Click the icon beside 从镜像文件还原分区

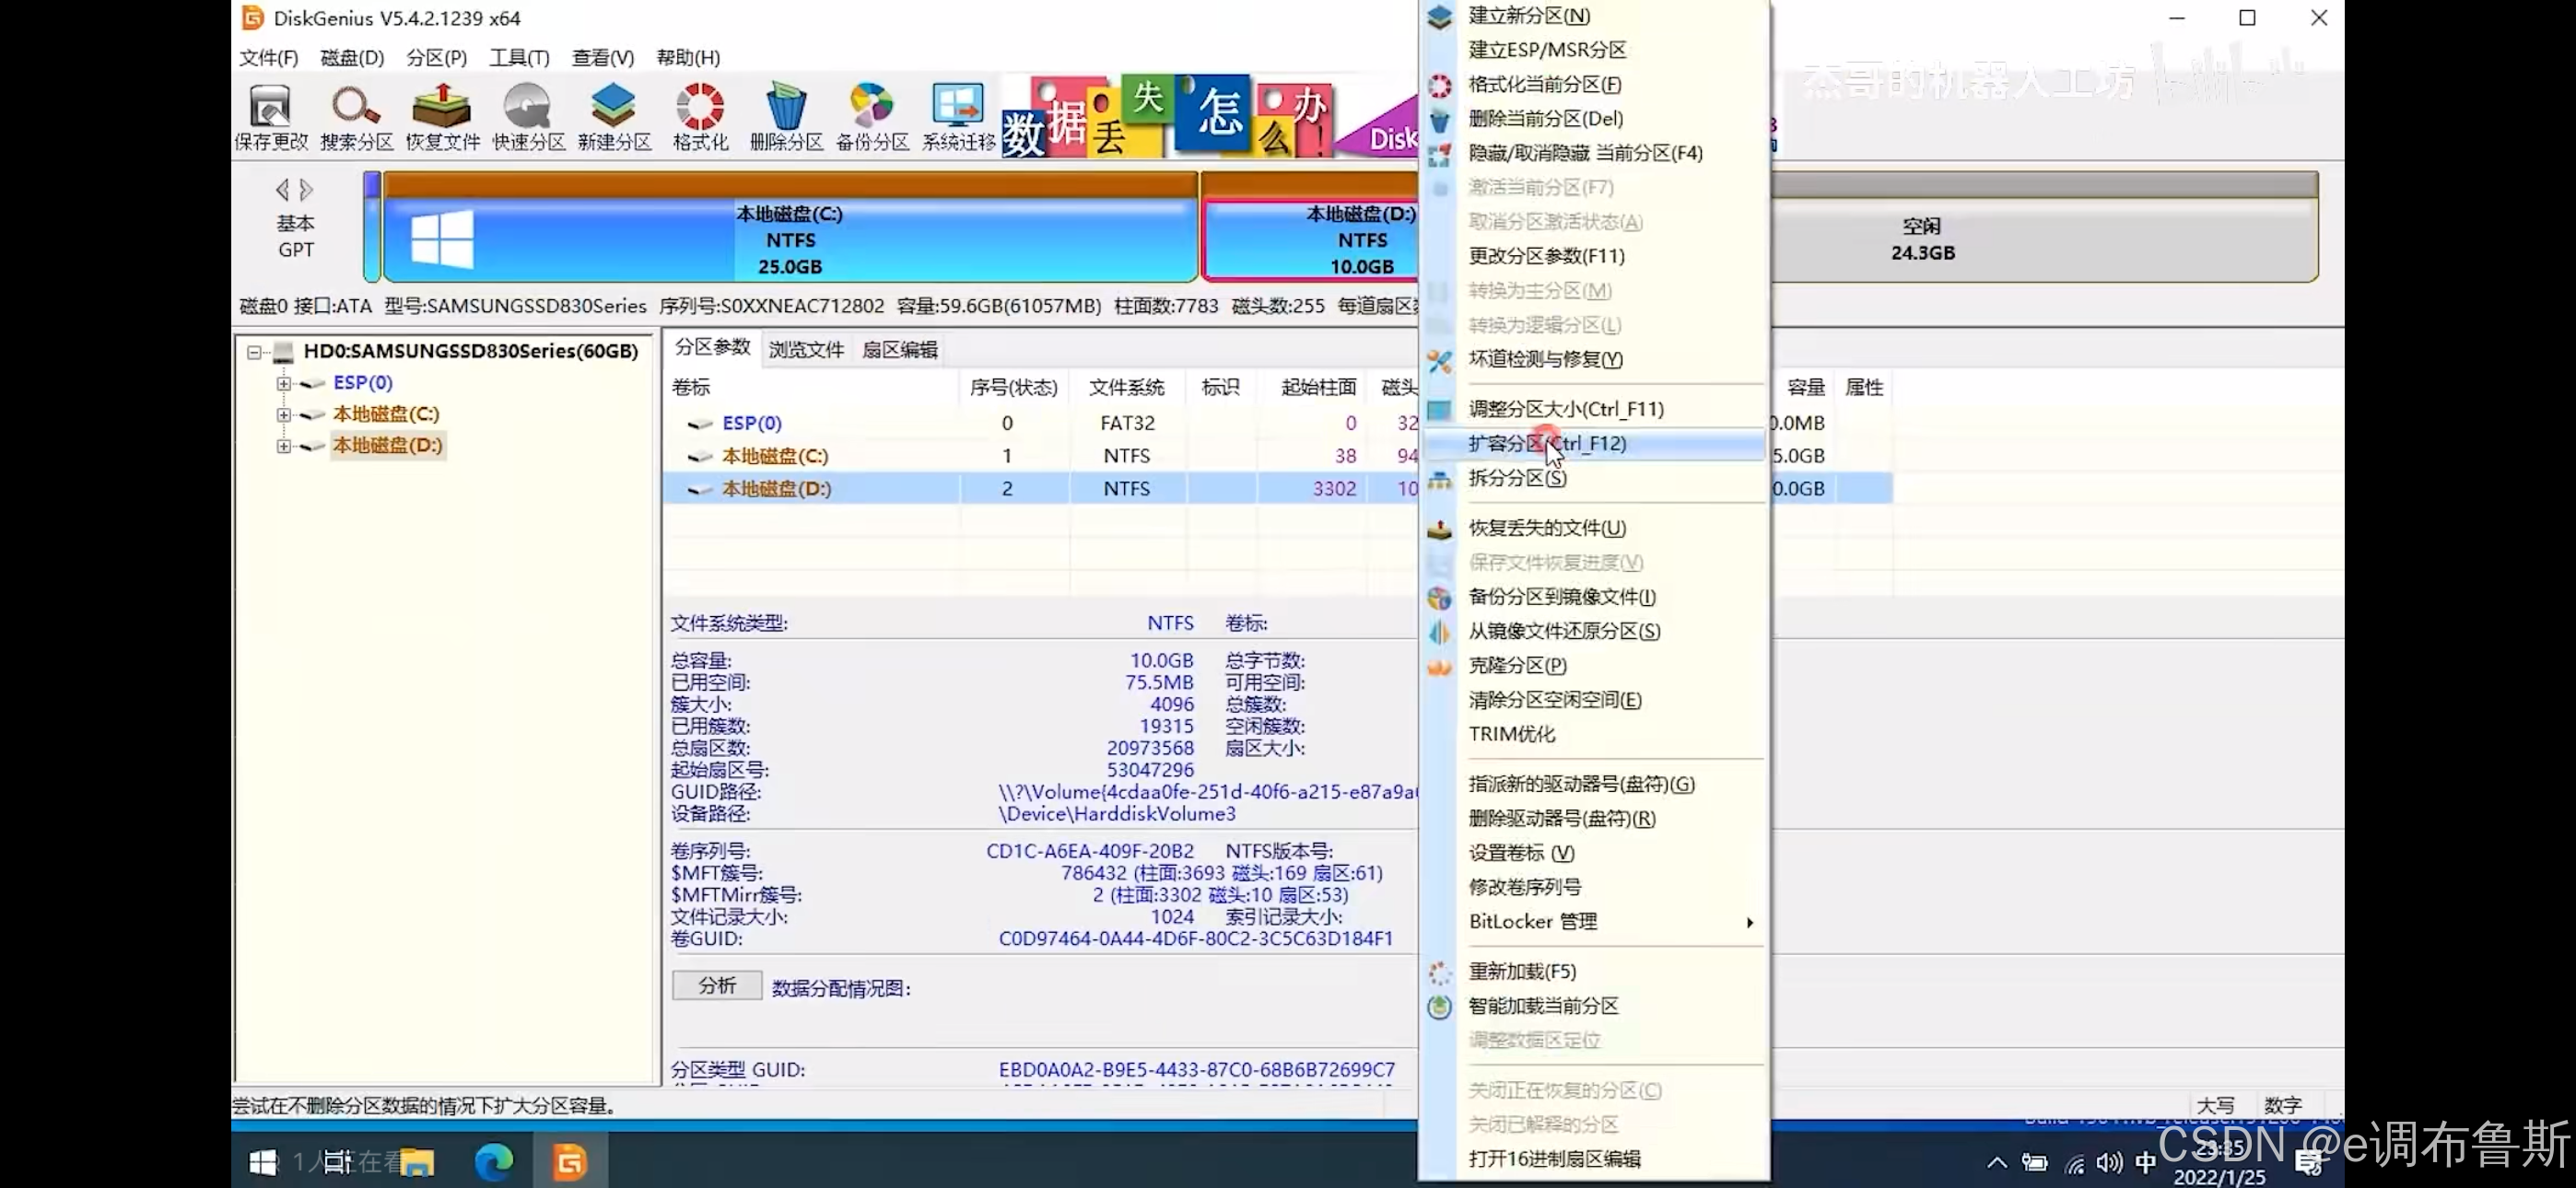(1439, 632)
